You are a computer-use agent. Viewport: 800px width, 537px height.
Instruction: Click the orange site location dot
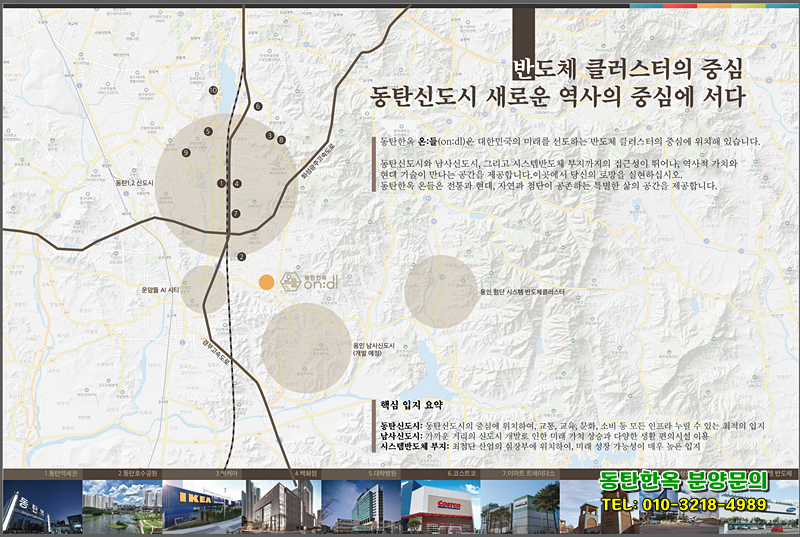[x=266, y=282]
